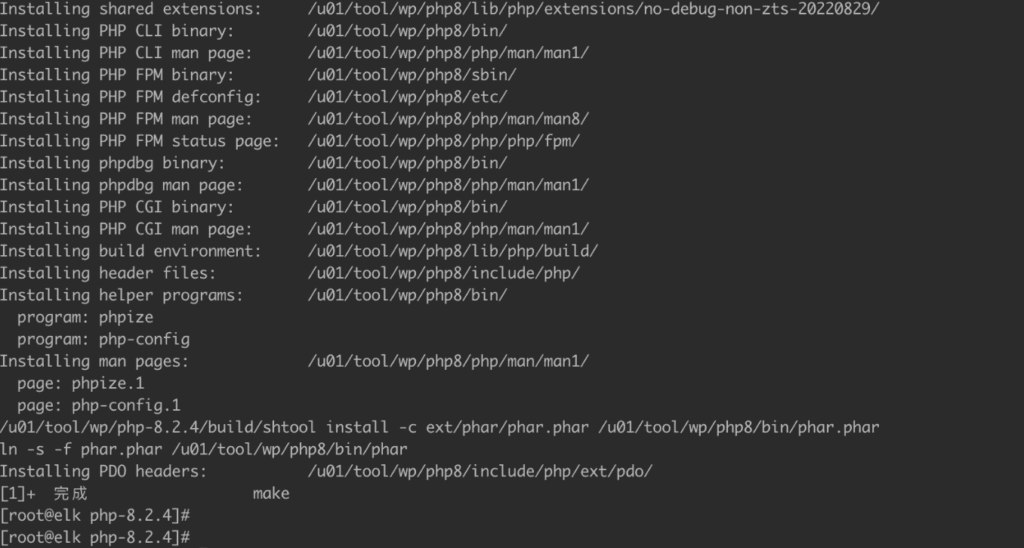Click the PHP FPM status page path

coord(444,141)
